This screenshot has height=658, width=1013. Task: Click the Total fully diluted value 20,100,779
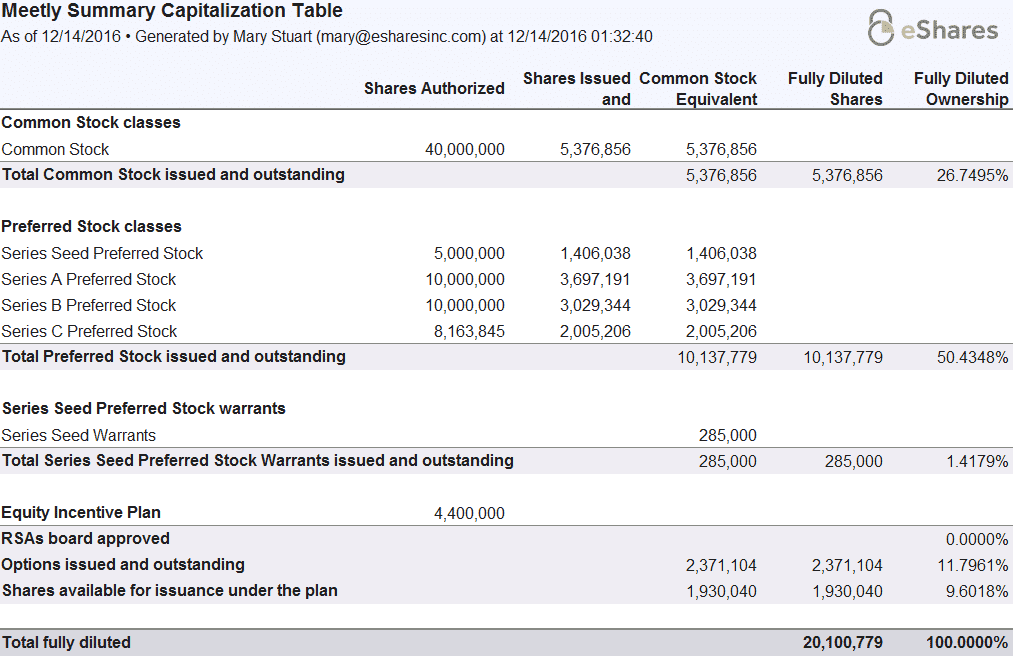pos(842,642)
